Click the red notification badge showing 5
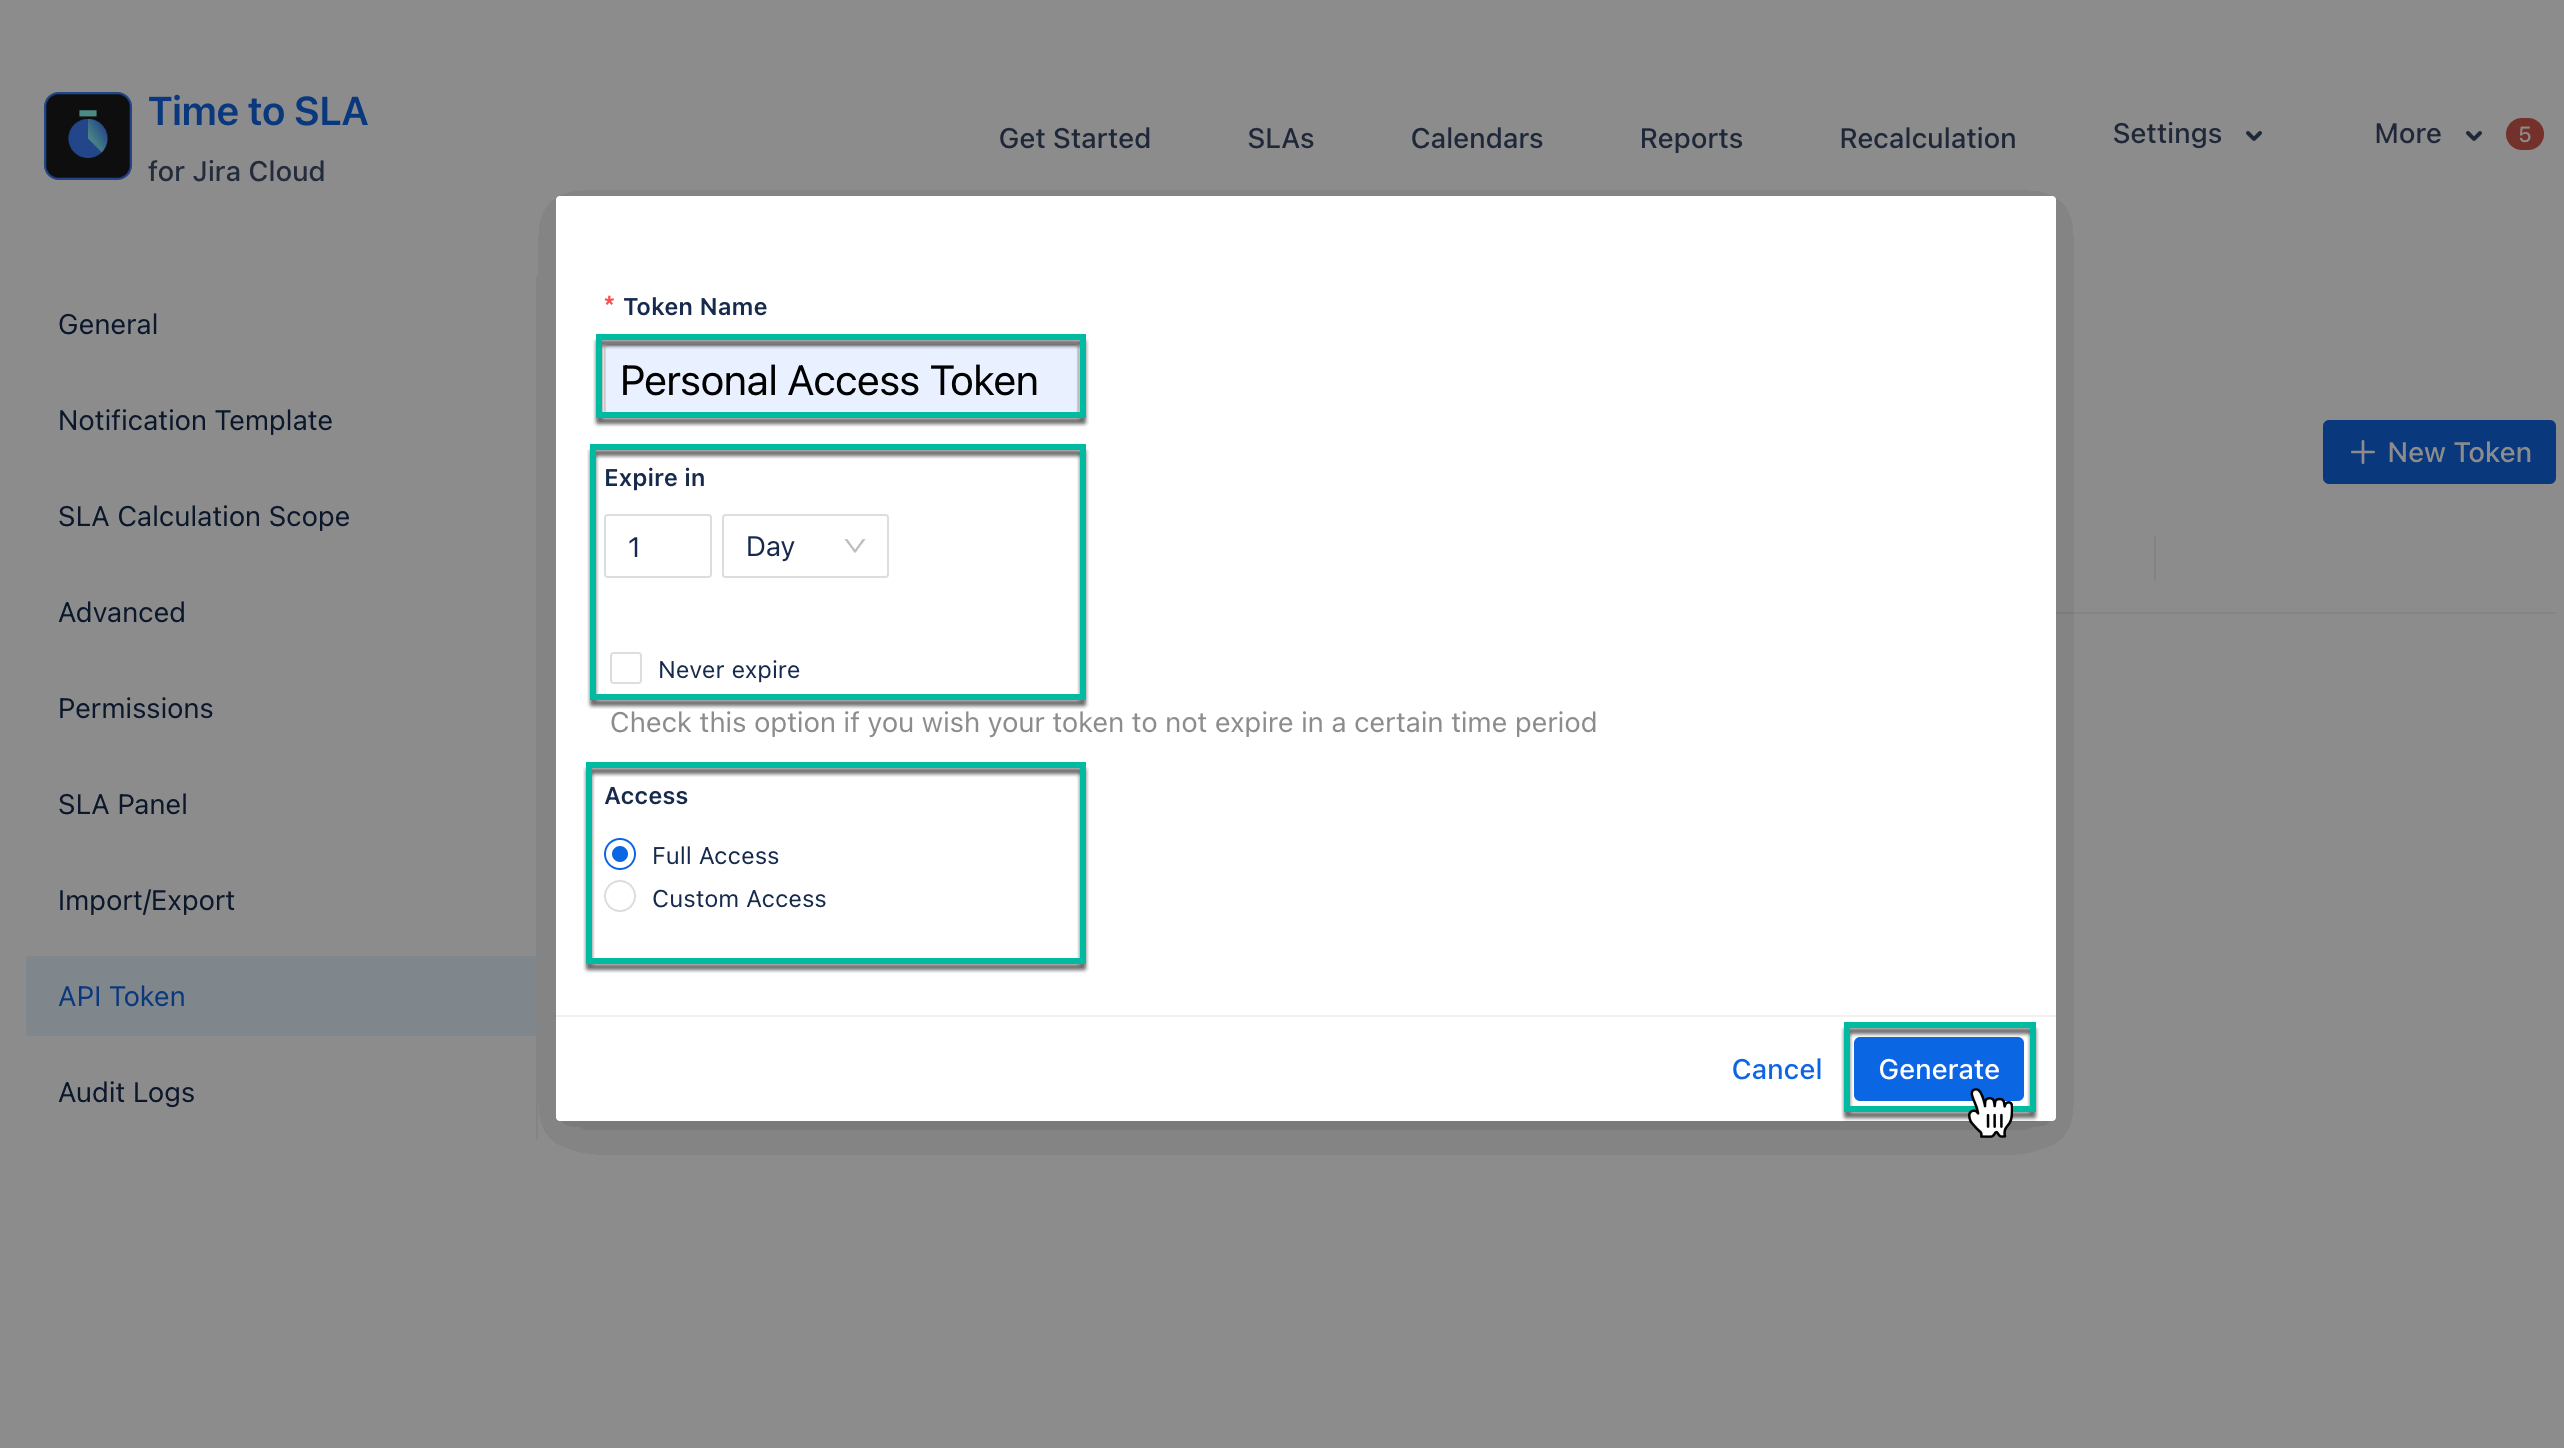The height and width of the screenshot is (1448, 2564). [2524, 134]
